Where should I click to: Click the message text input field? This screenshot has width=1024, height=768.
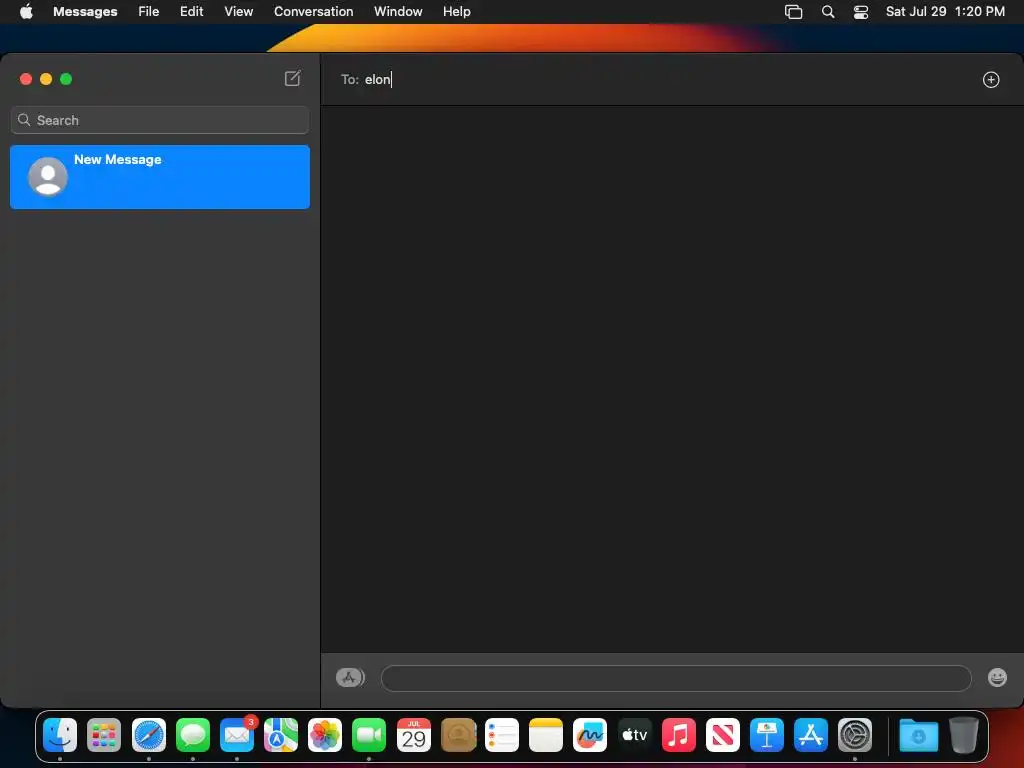(x=676, y=678)
